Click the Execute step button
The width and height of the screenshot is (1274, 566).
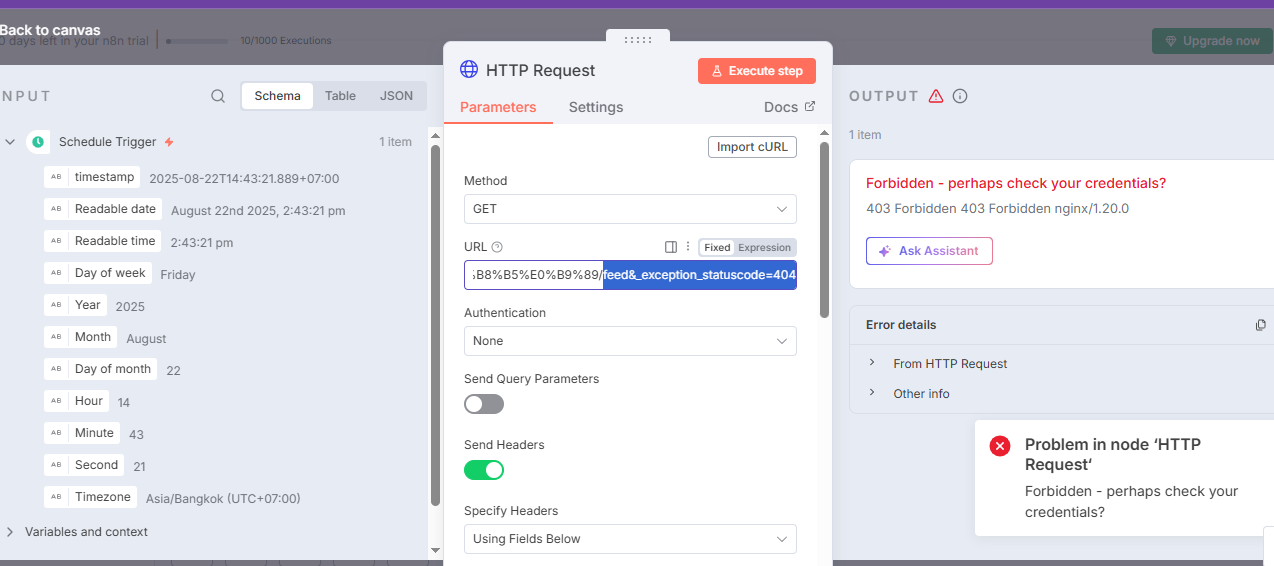pyautogui.click(x=757, y=71)
